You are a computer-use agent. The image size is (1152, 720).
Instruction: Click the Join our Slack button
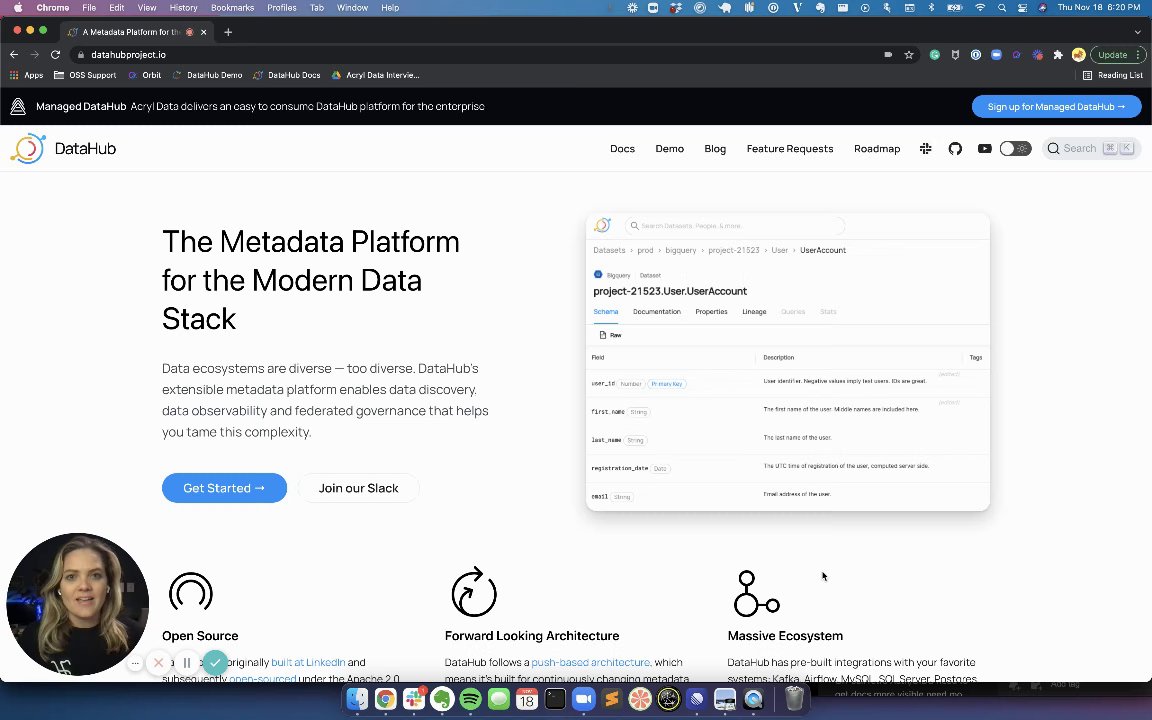pyautogui.click(x=359, y=488)
